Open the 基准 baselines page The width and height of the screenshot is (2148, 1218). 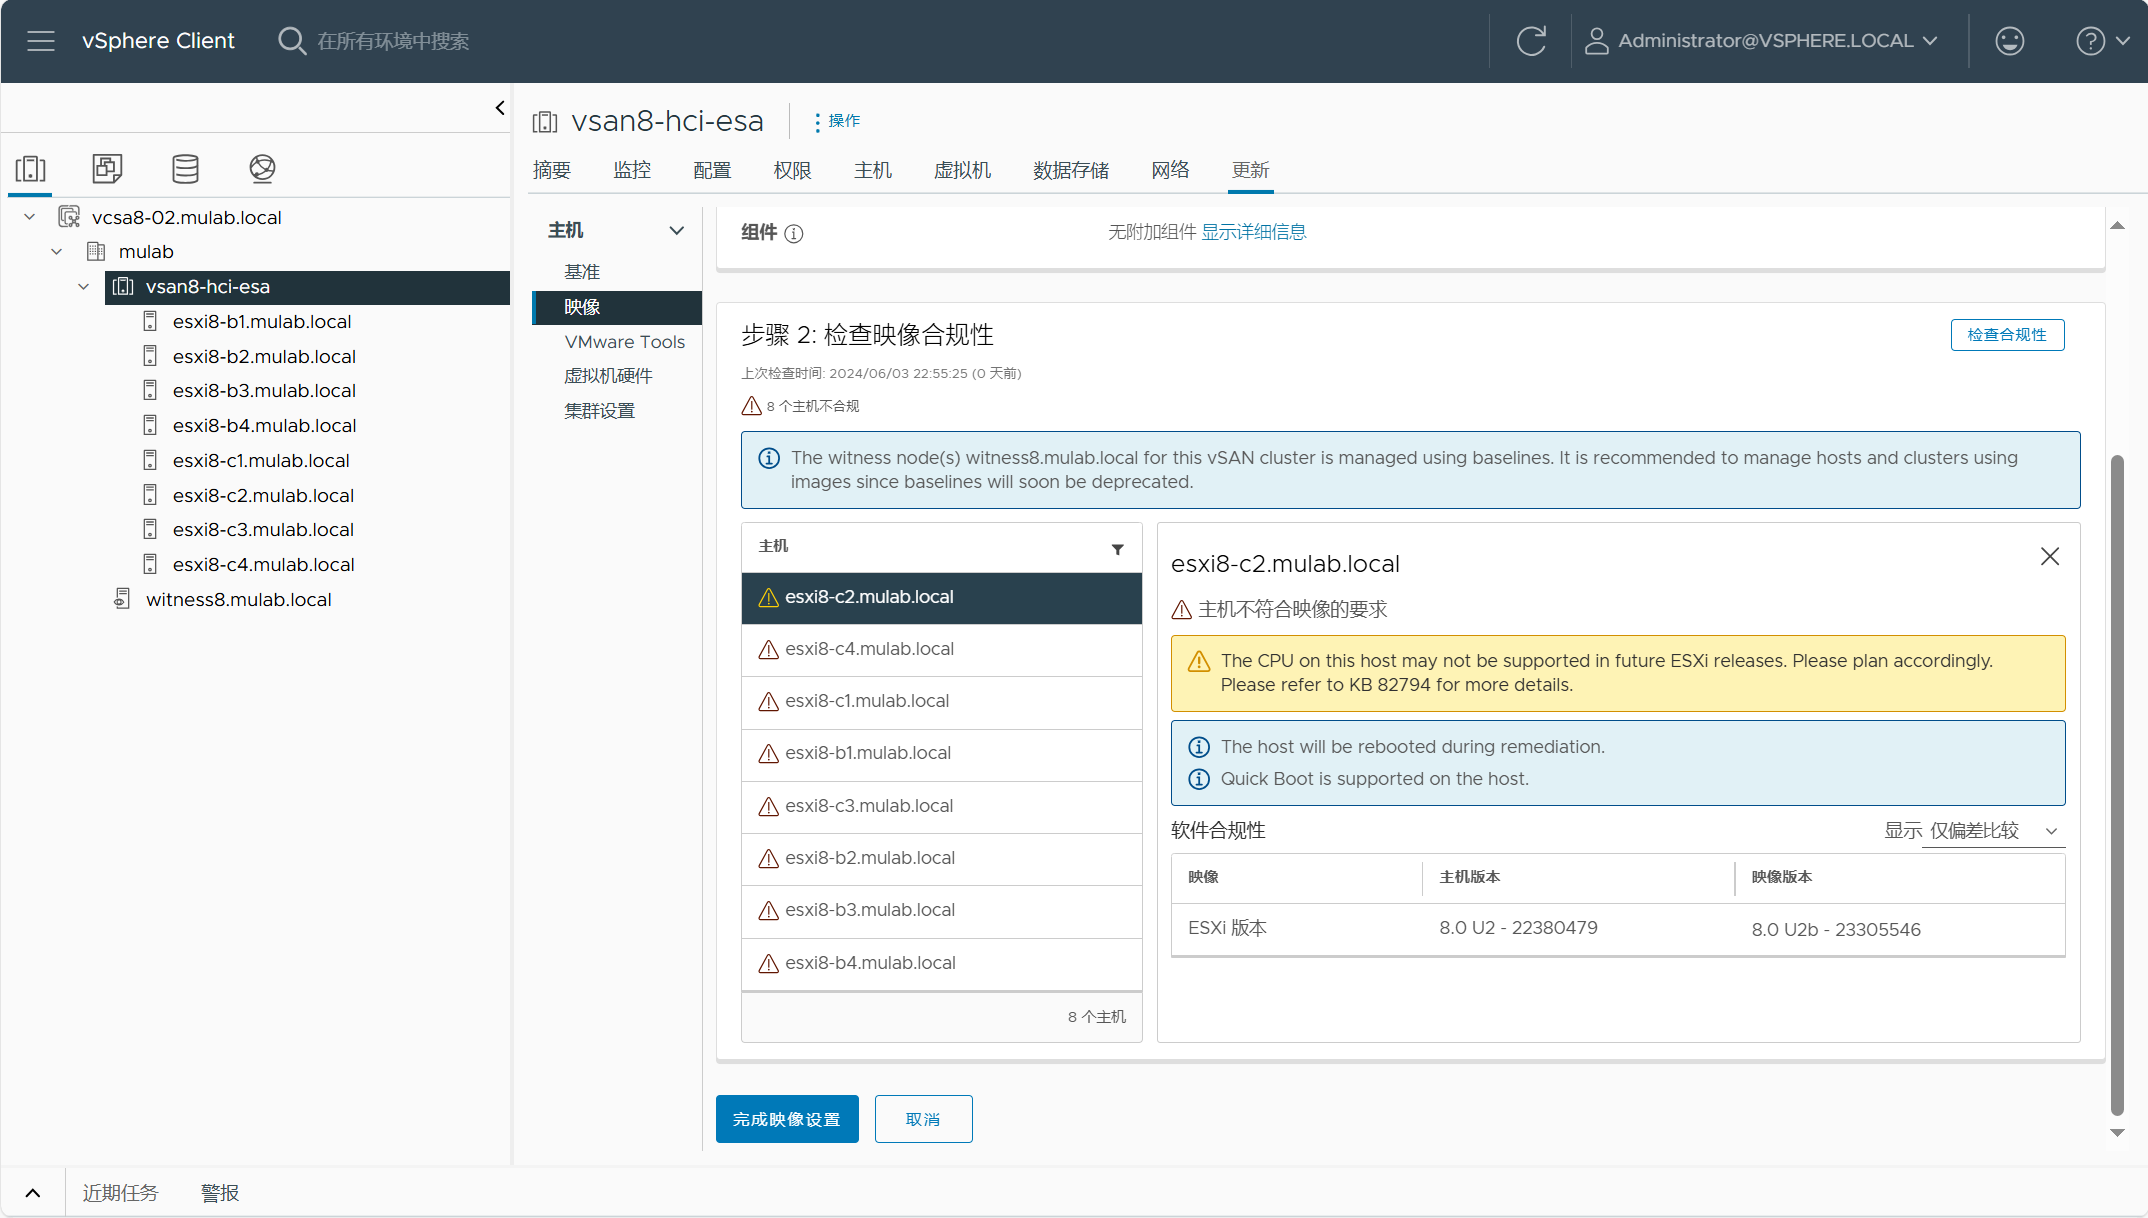coord(582,272)
